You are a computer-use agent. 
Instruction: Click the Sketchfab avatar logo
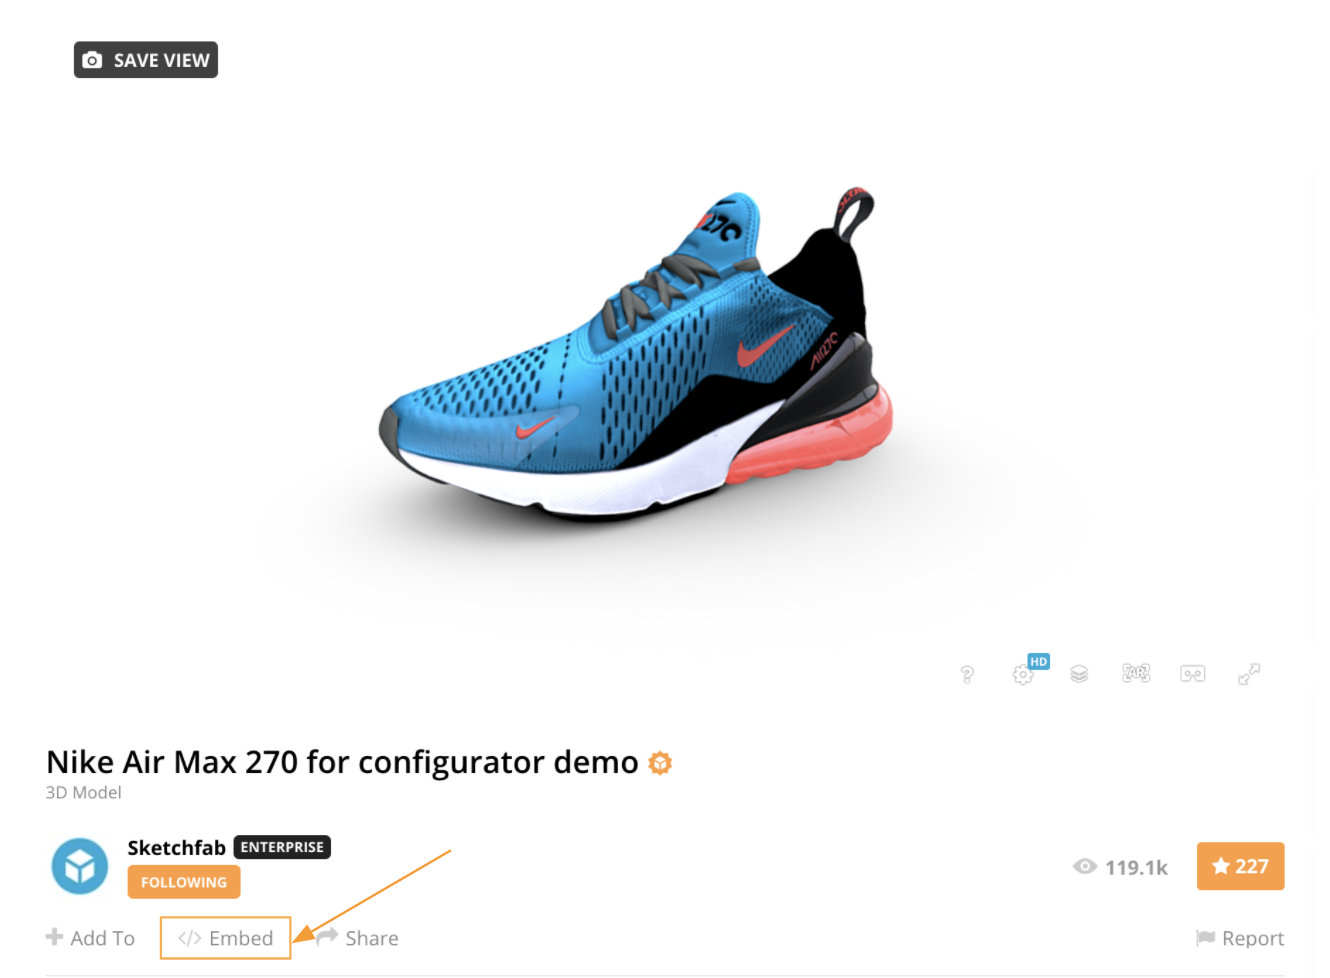[x=80, y=866]
